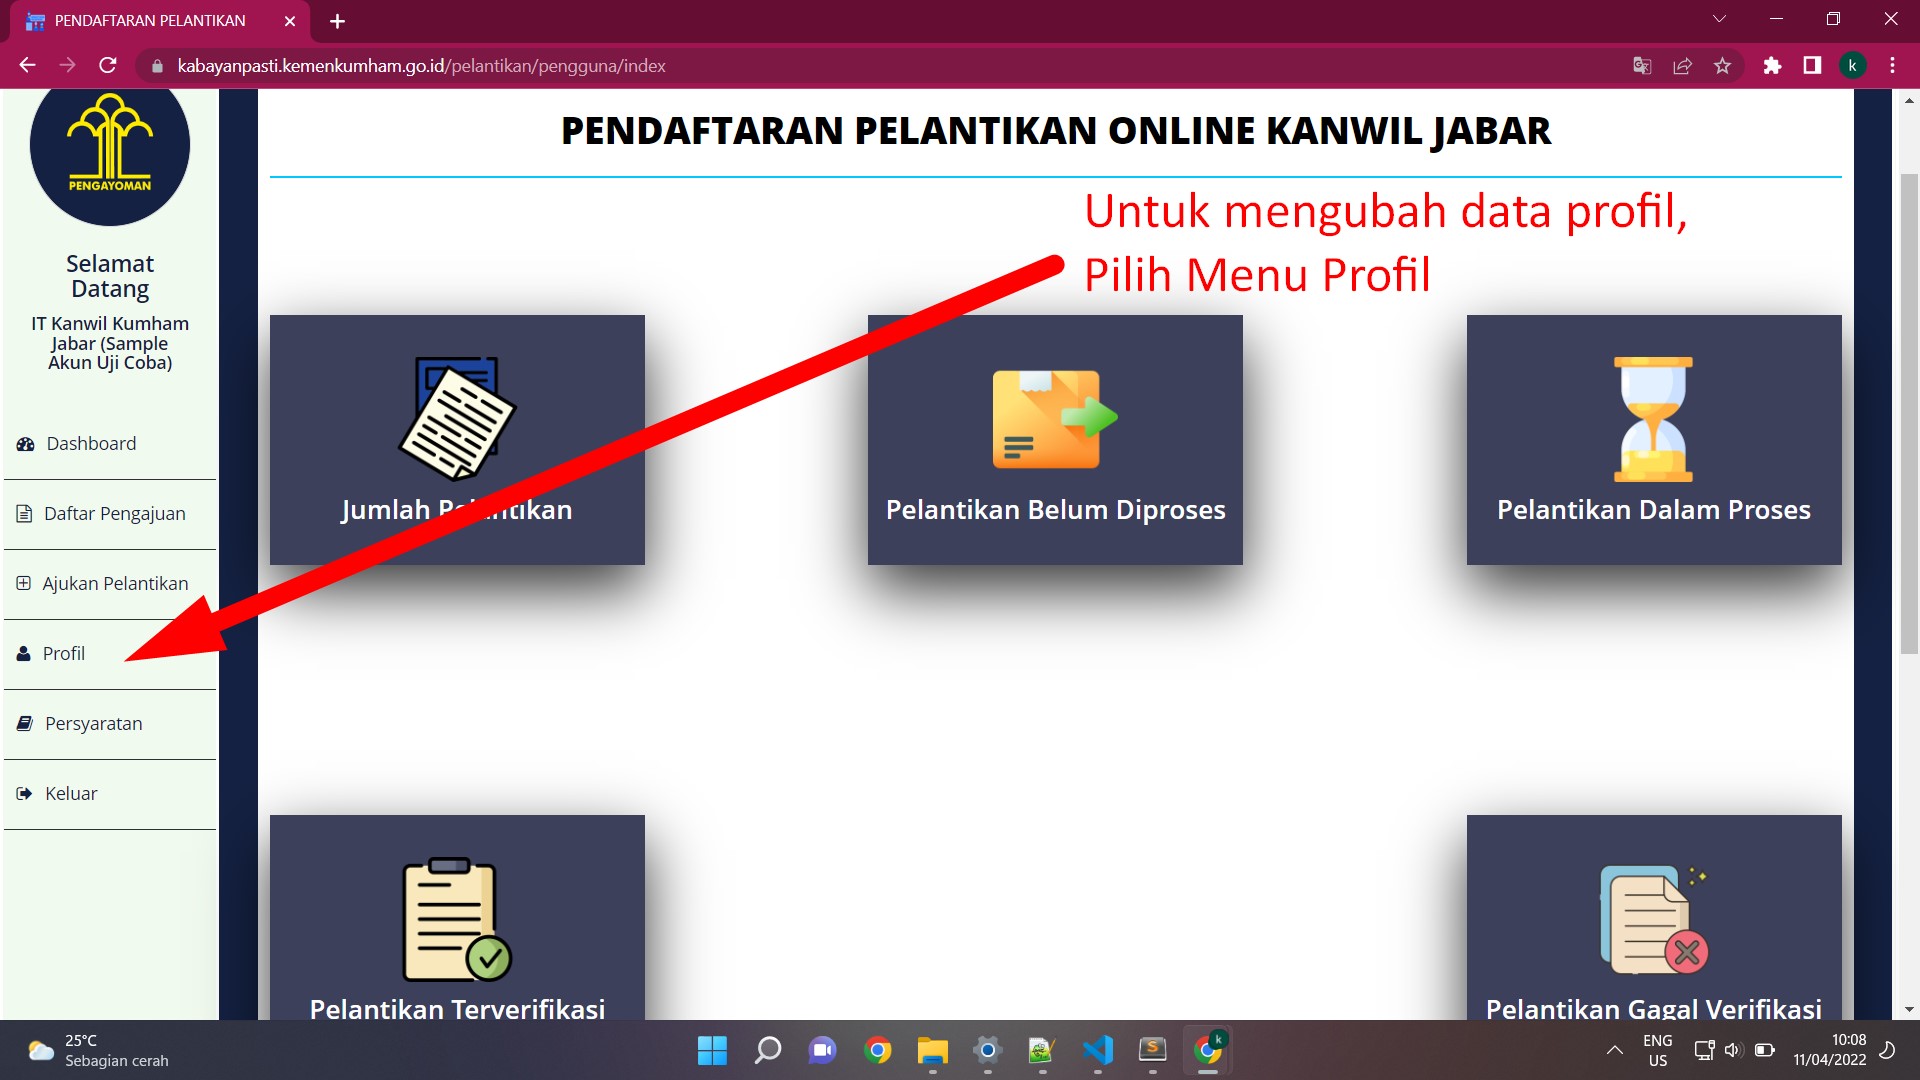Expand the tab search chevron
The height and width of the screenshot is (1080, 1920).
click(x=1719, y=19)
